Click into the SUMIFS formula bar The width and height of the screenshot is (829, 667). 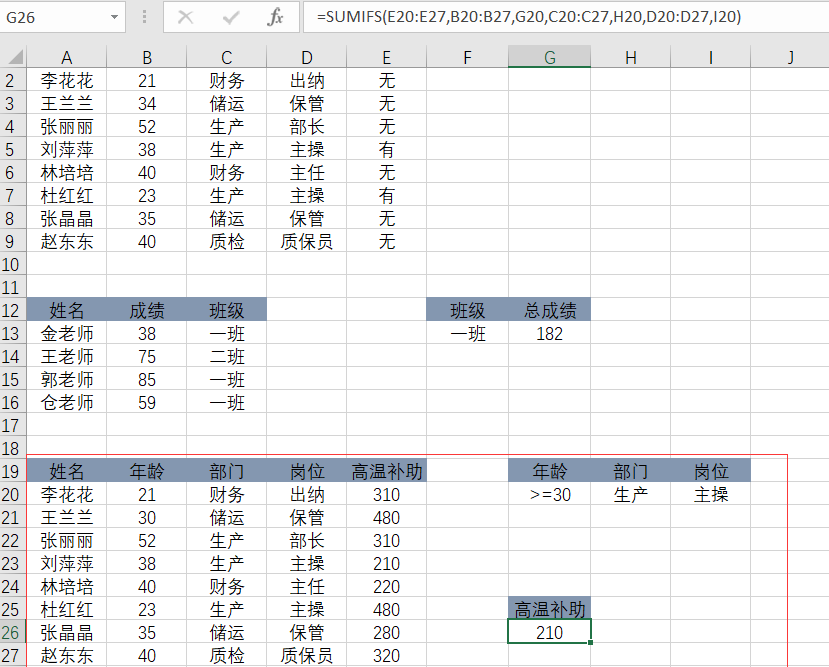[x=566, y=17]
